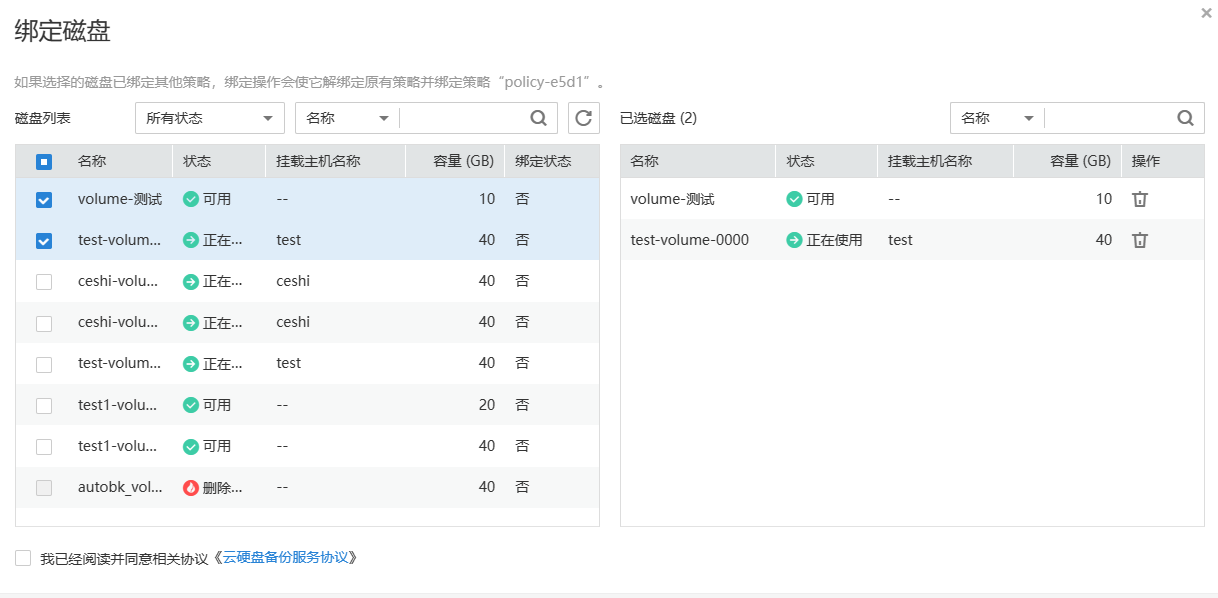Click the disk list search magnifier icon
Screen dimensions: 1218x598
point(538,118)
